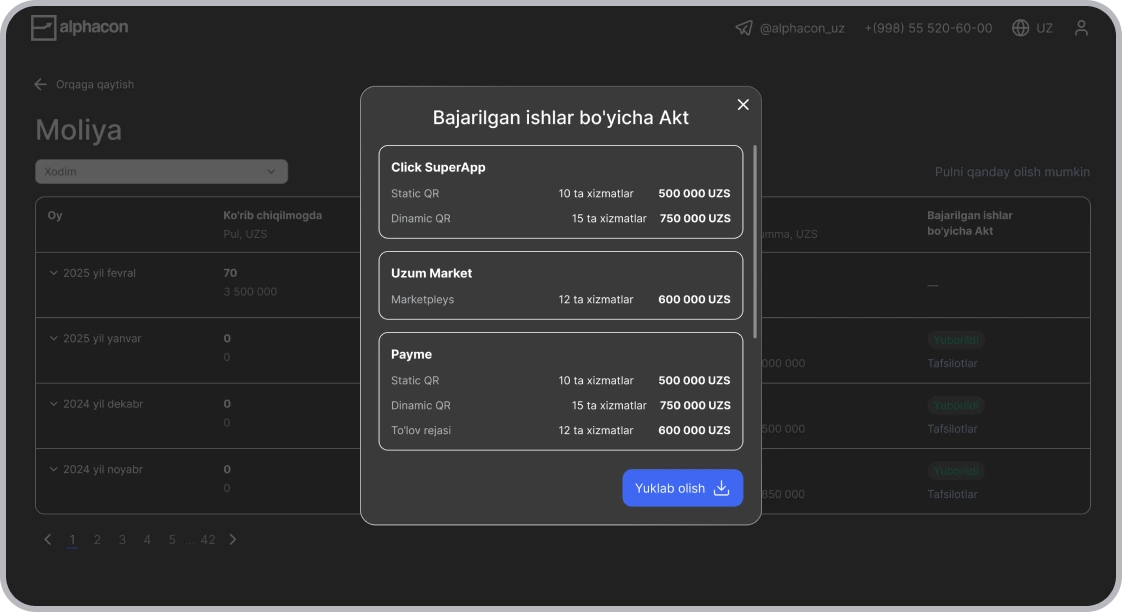Screen dimensions: 1122x612
Task: Click the 3 500 000 amount for 2025 yil fevral
Action: 250,291
